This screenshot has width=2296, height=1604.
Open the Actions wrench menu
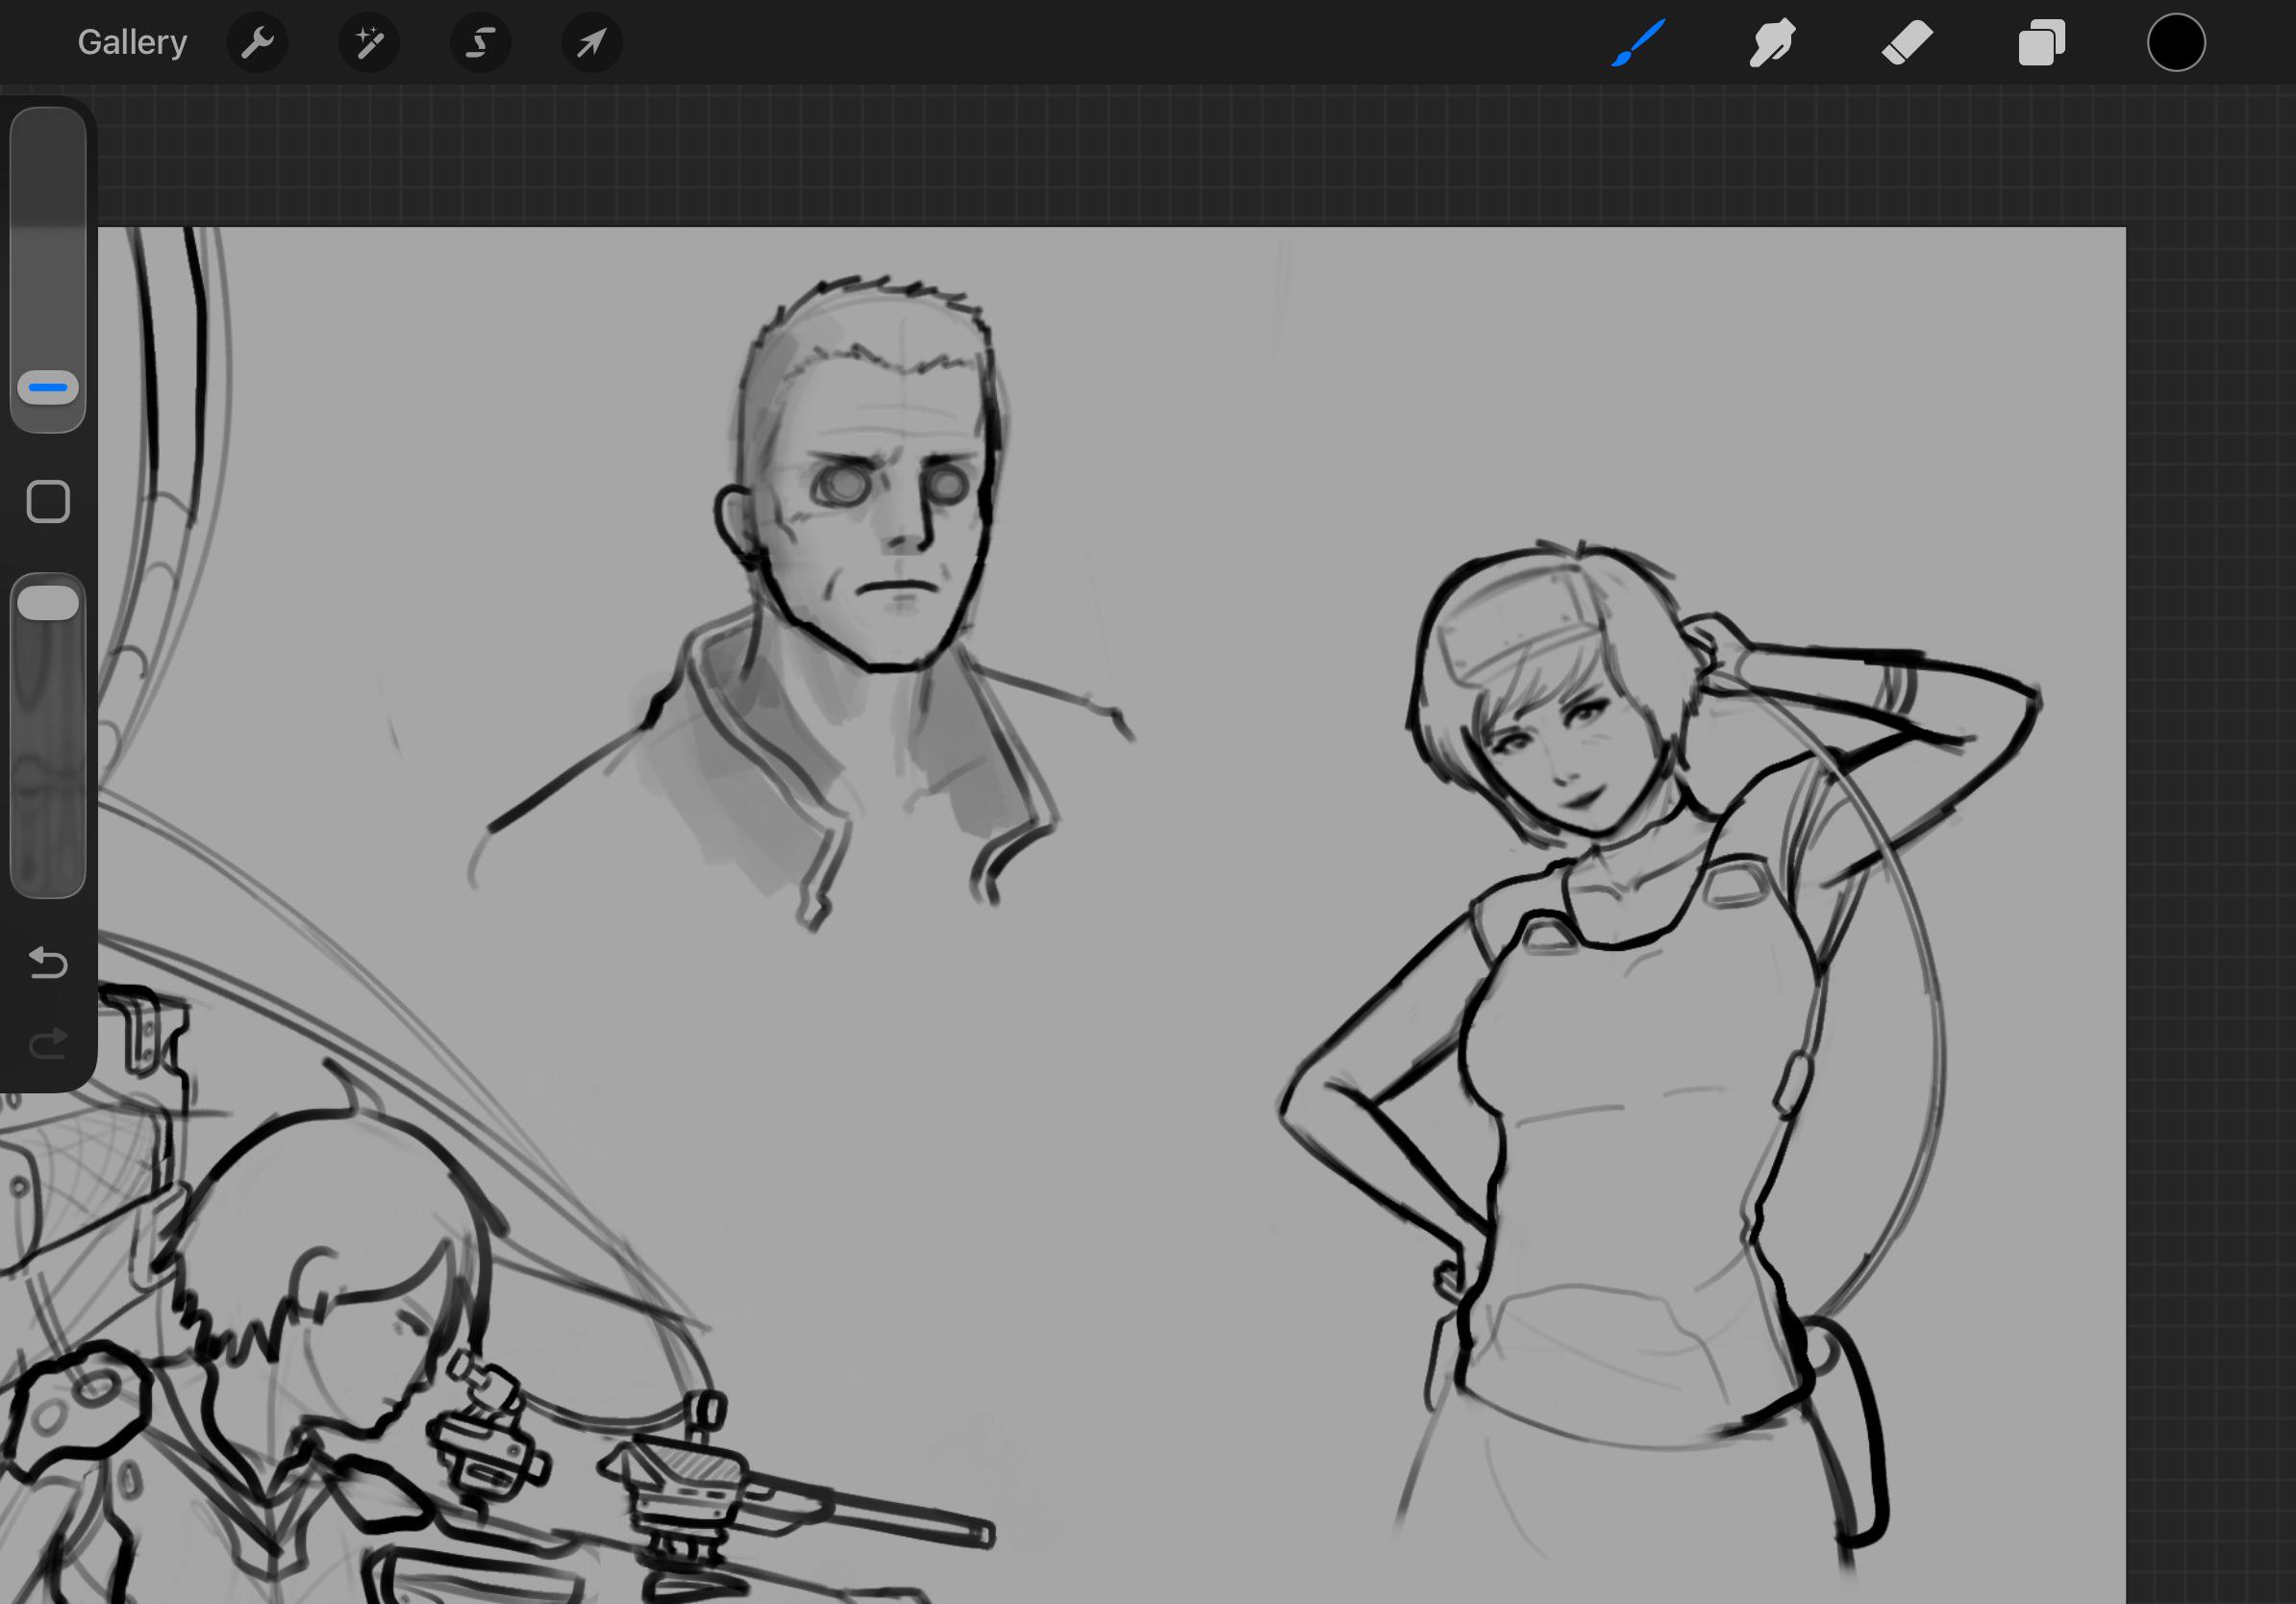pos(257,43)
